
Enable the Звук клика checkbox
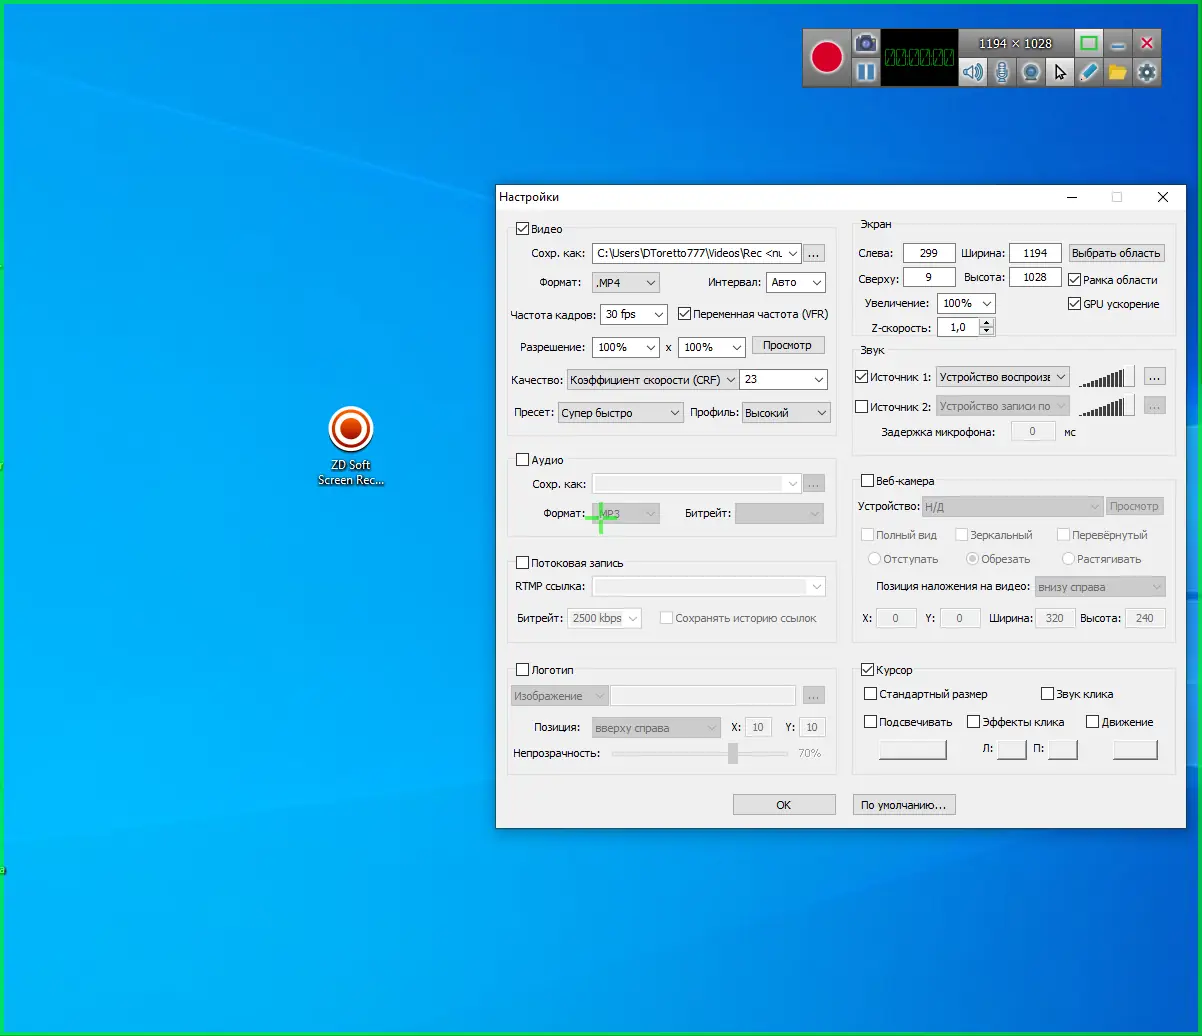[1048, 694]
